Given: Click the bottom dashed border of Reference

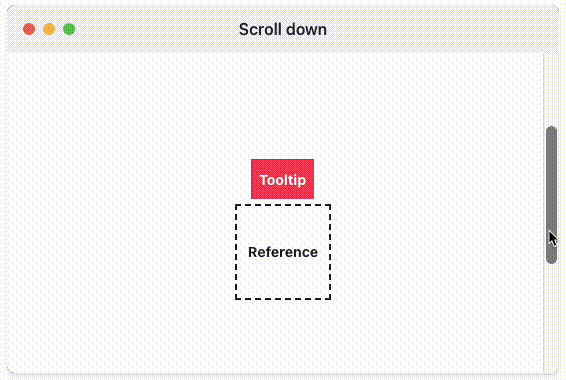Looking at the screenshot, I should [283, 299].
